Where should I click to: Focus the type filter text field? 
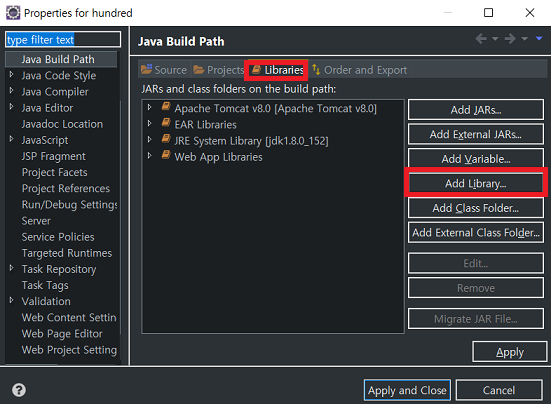point(63,39)
